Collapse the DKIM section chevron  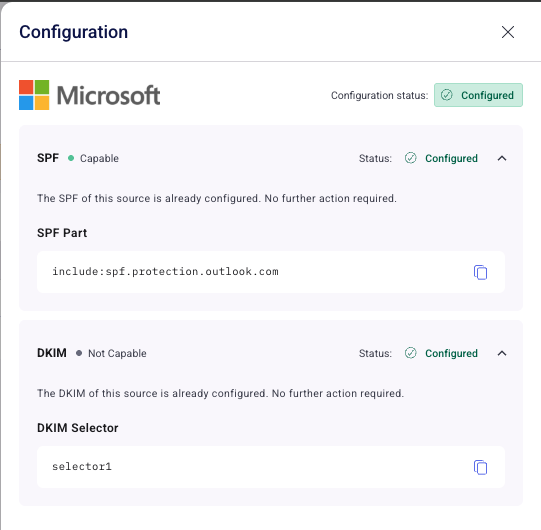tap(502, 353)
